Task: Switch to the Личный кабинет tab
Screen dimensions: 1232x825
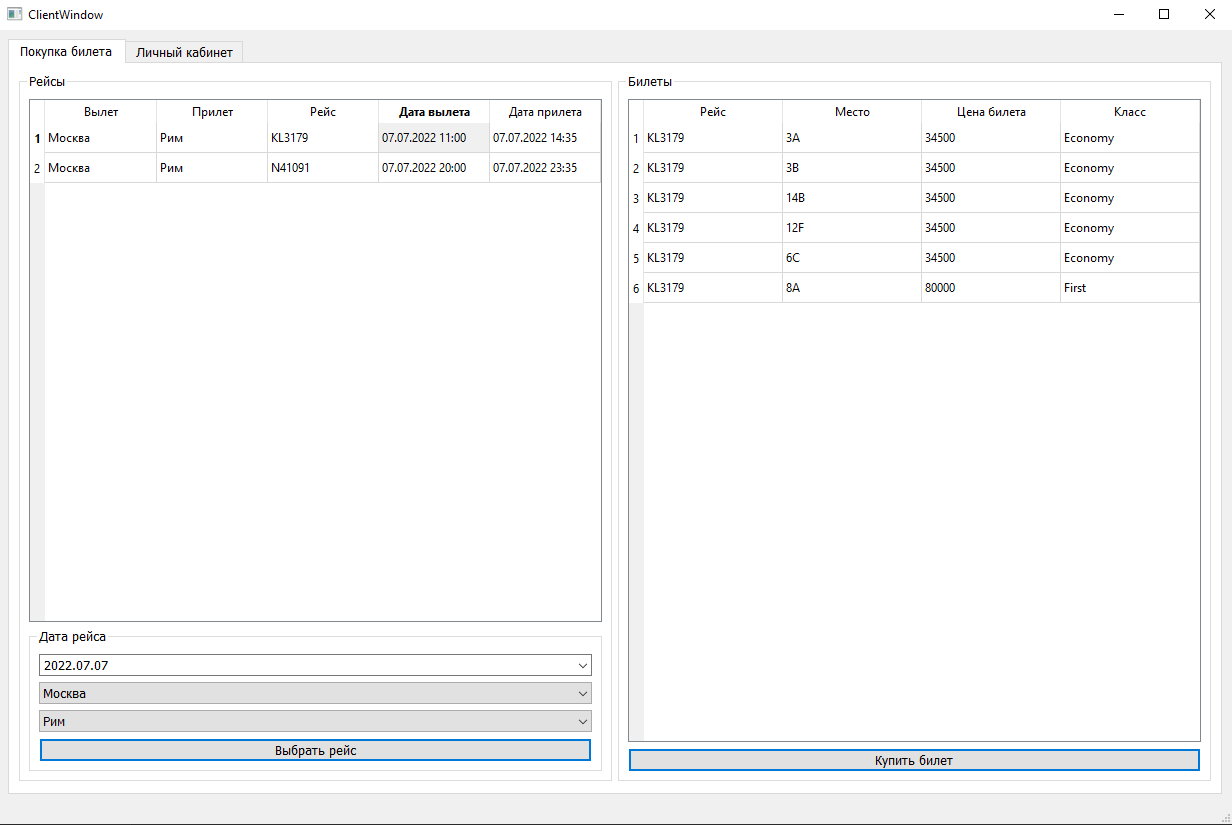Action: point(184,51)
